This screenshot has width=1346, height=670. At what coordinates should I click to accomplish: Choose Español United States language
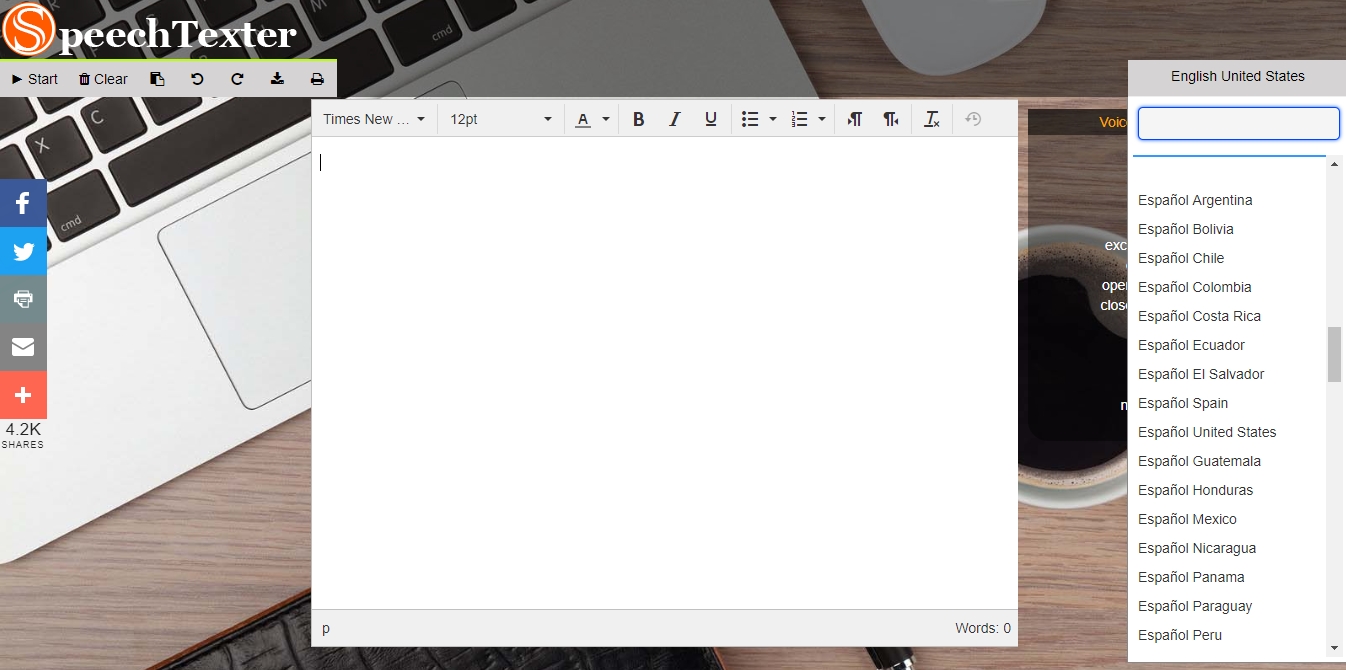pyautogui.click(x=1207, y=432)
